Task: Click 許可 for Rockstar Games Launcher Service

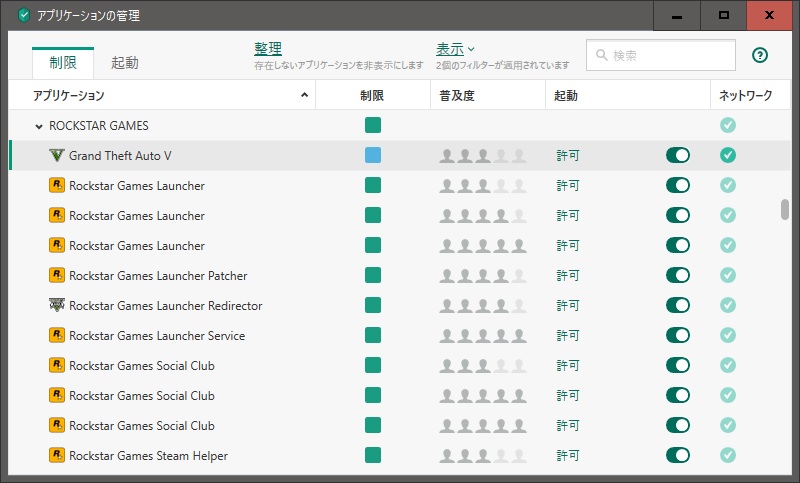Action: coord(567,336)
